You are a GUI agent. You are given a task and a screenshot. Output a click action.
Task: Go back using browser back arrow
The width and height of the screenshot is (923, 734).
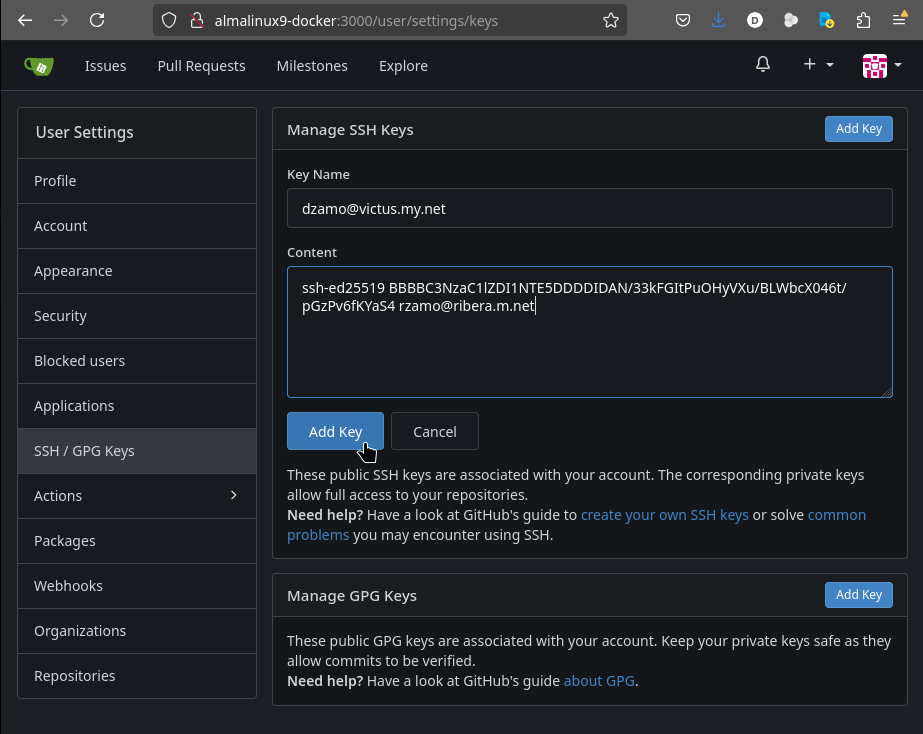point(25,20)
